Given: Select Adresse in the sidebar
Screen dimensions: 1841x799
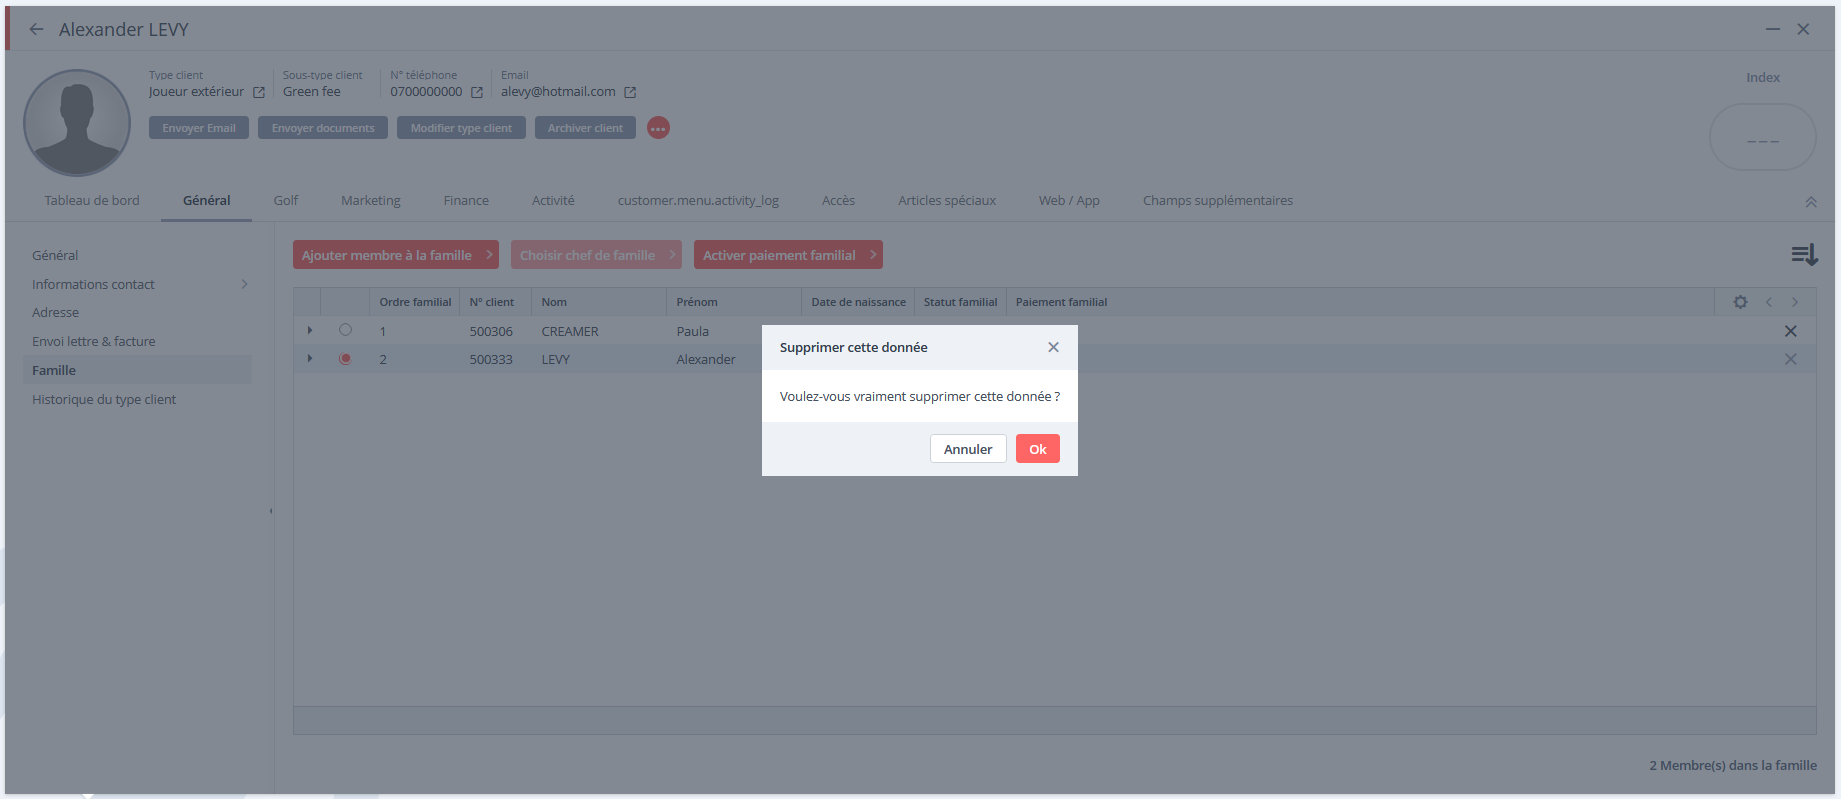Looking at the screenshot, I should point(55,312).
